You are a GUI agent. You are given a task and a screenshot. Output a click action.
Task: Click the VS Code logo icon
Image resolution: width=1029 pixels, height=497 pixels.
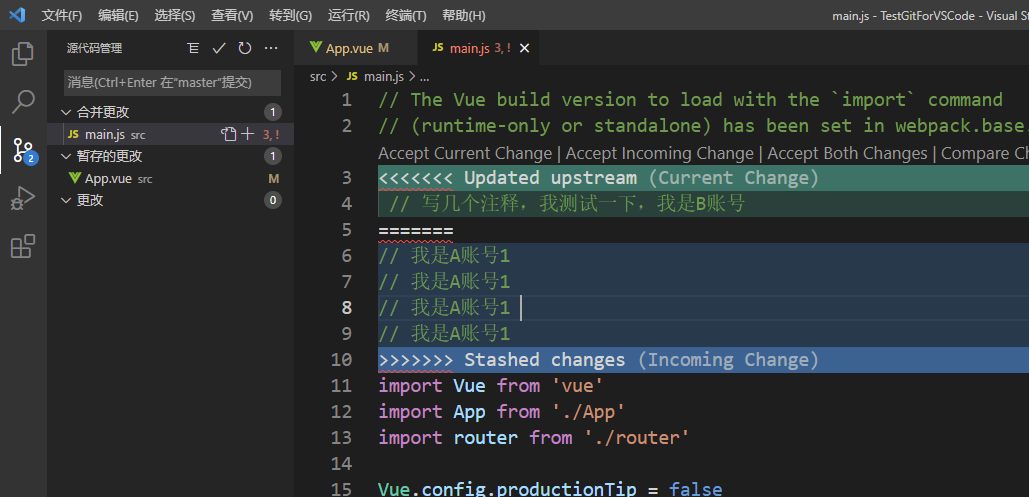[x=16, y=14]
